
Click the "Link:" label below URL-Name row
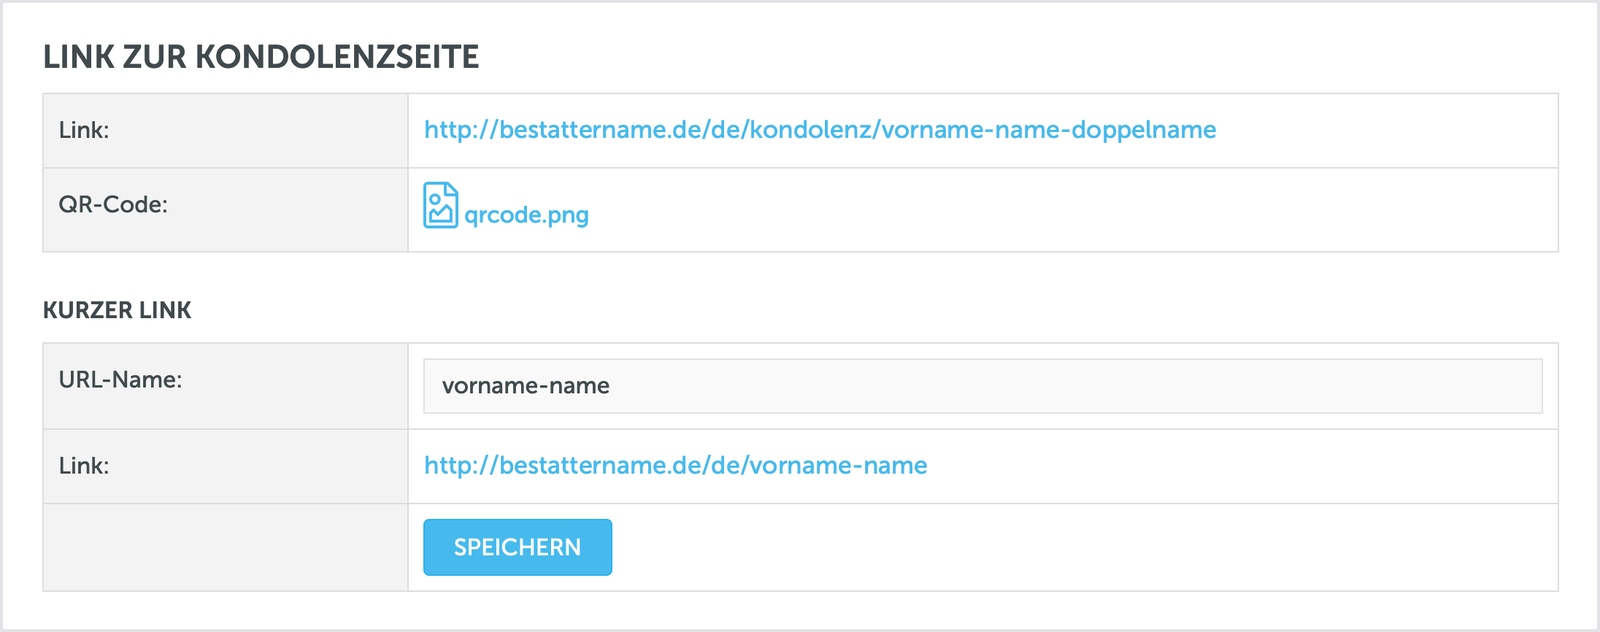point(84,466)
